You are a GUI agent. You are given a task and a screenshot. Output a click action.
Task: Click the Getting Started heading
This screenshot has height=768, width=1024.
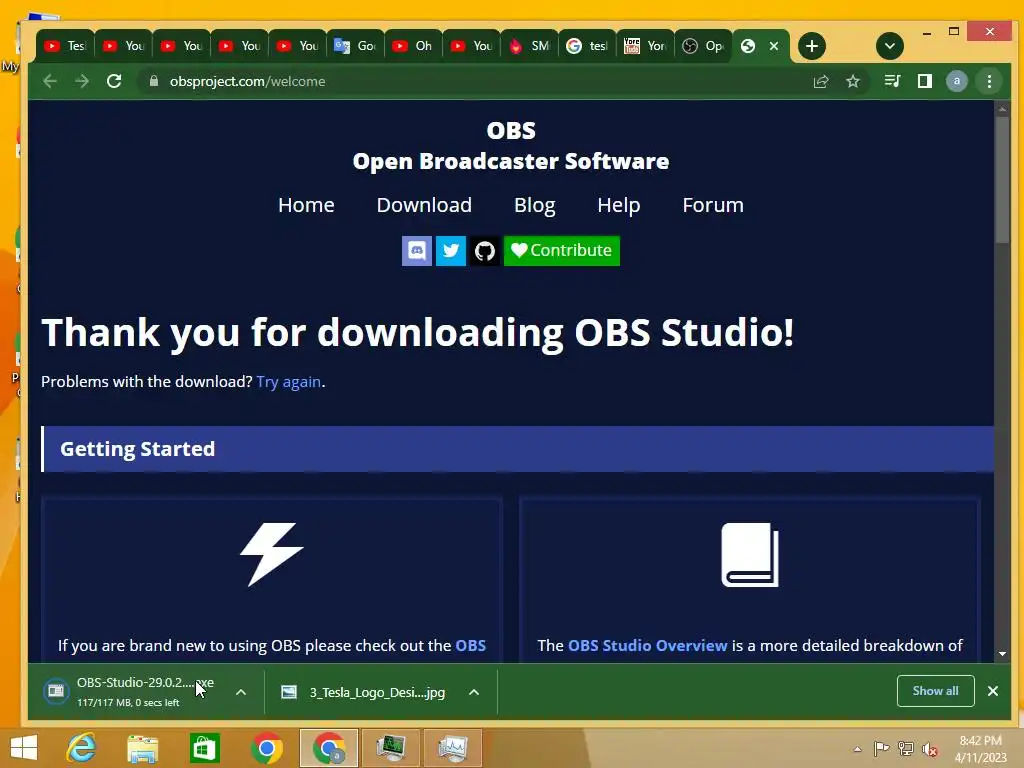pyautogui.click(x=138, y=449)
